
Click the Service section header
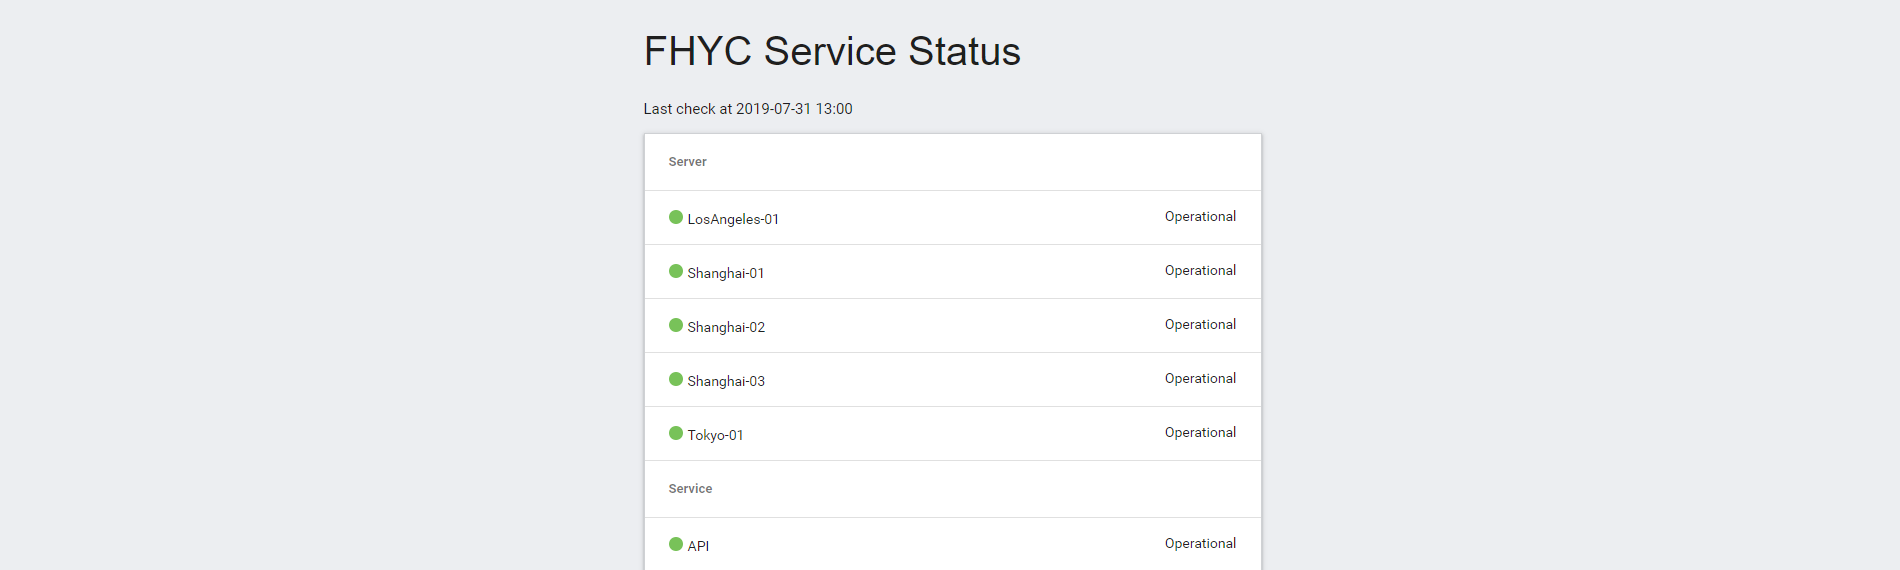[x=690, y=489]
